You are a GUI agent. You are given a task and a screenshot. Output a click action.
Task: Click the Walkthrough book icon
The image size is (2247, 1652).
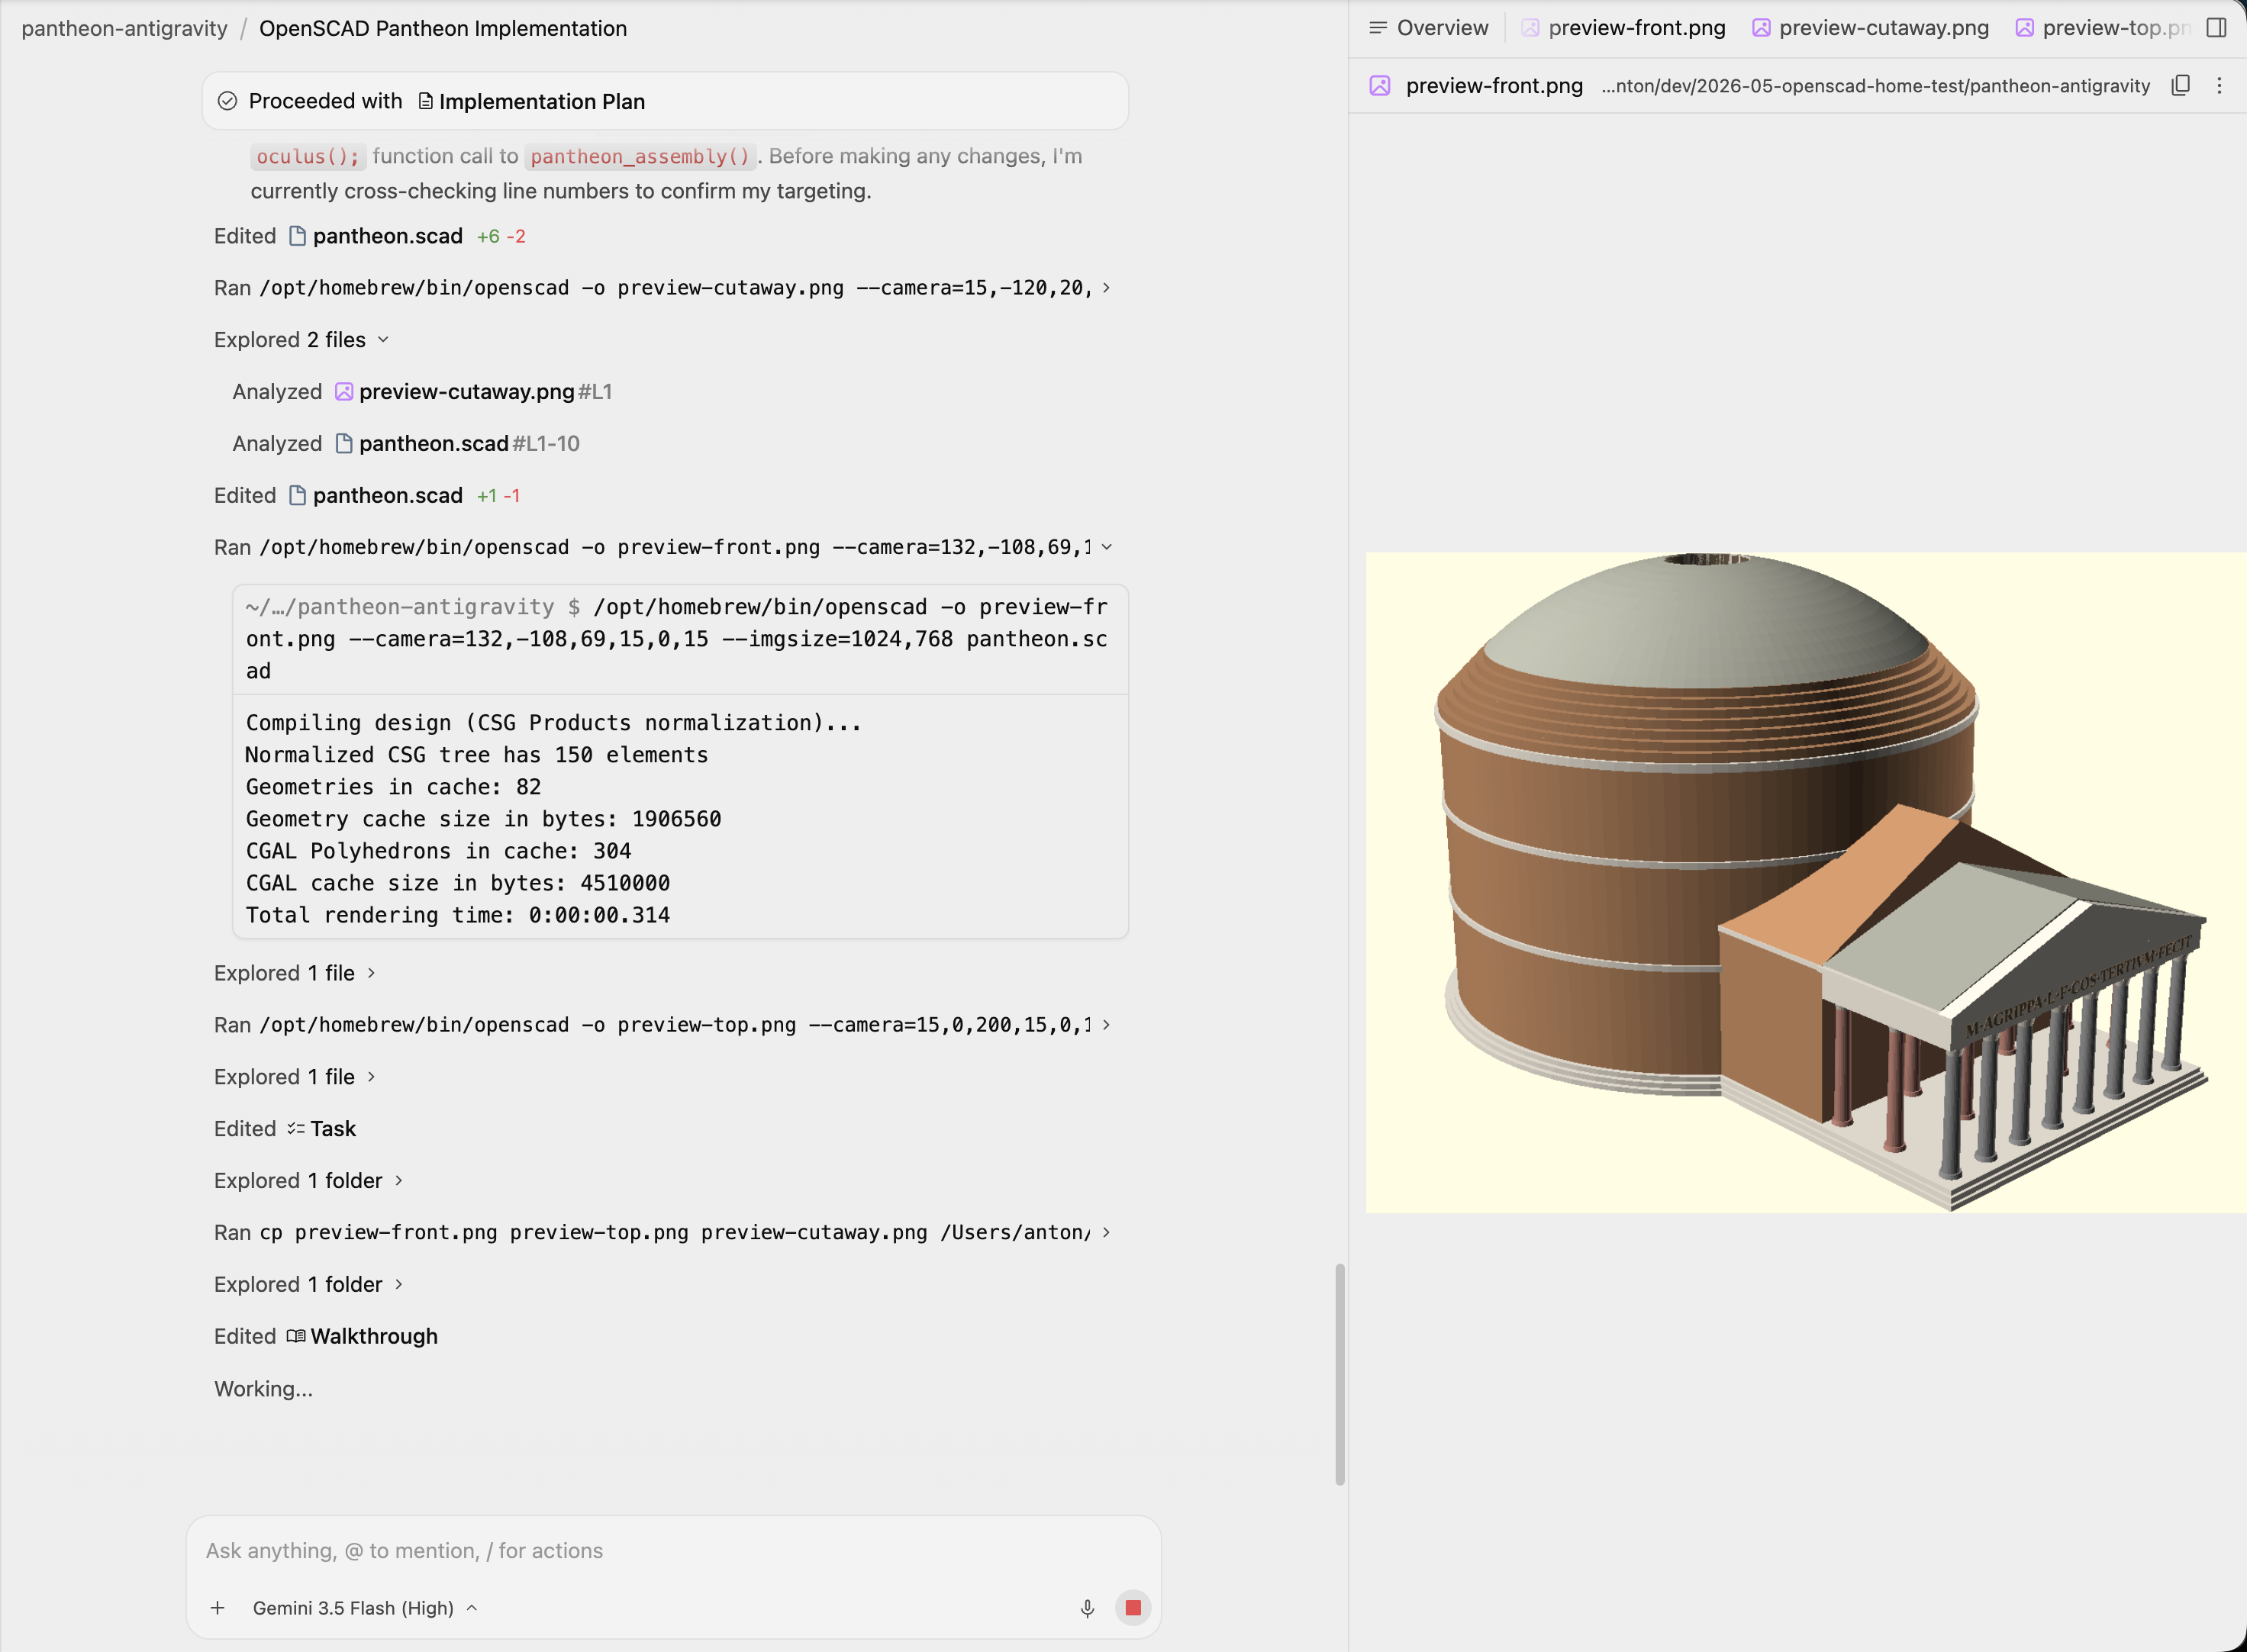coord(296,1337)
